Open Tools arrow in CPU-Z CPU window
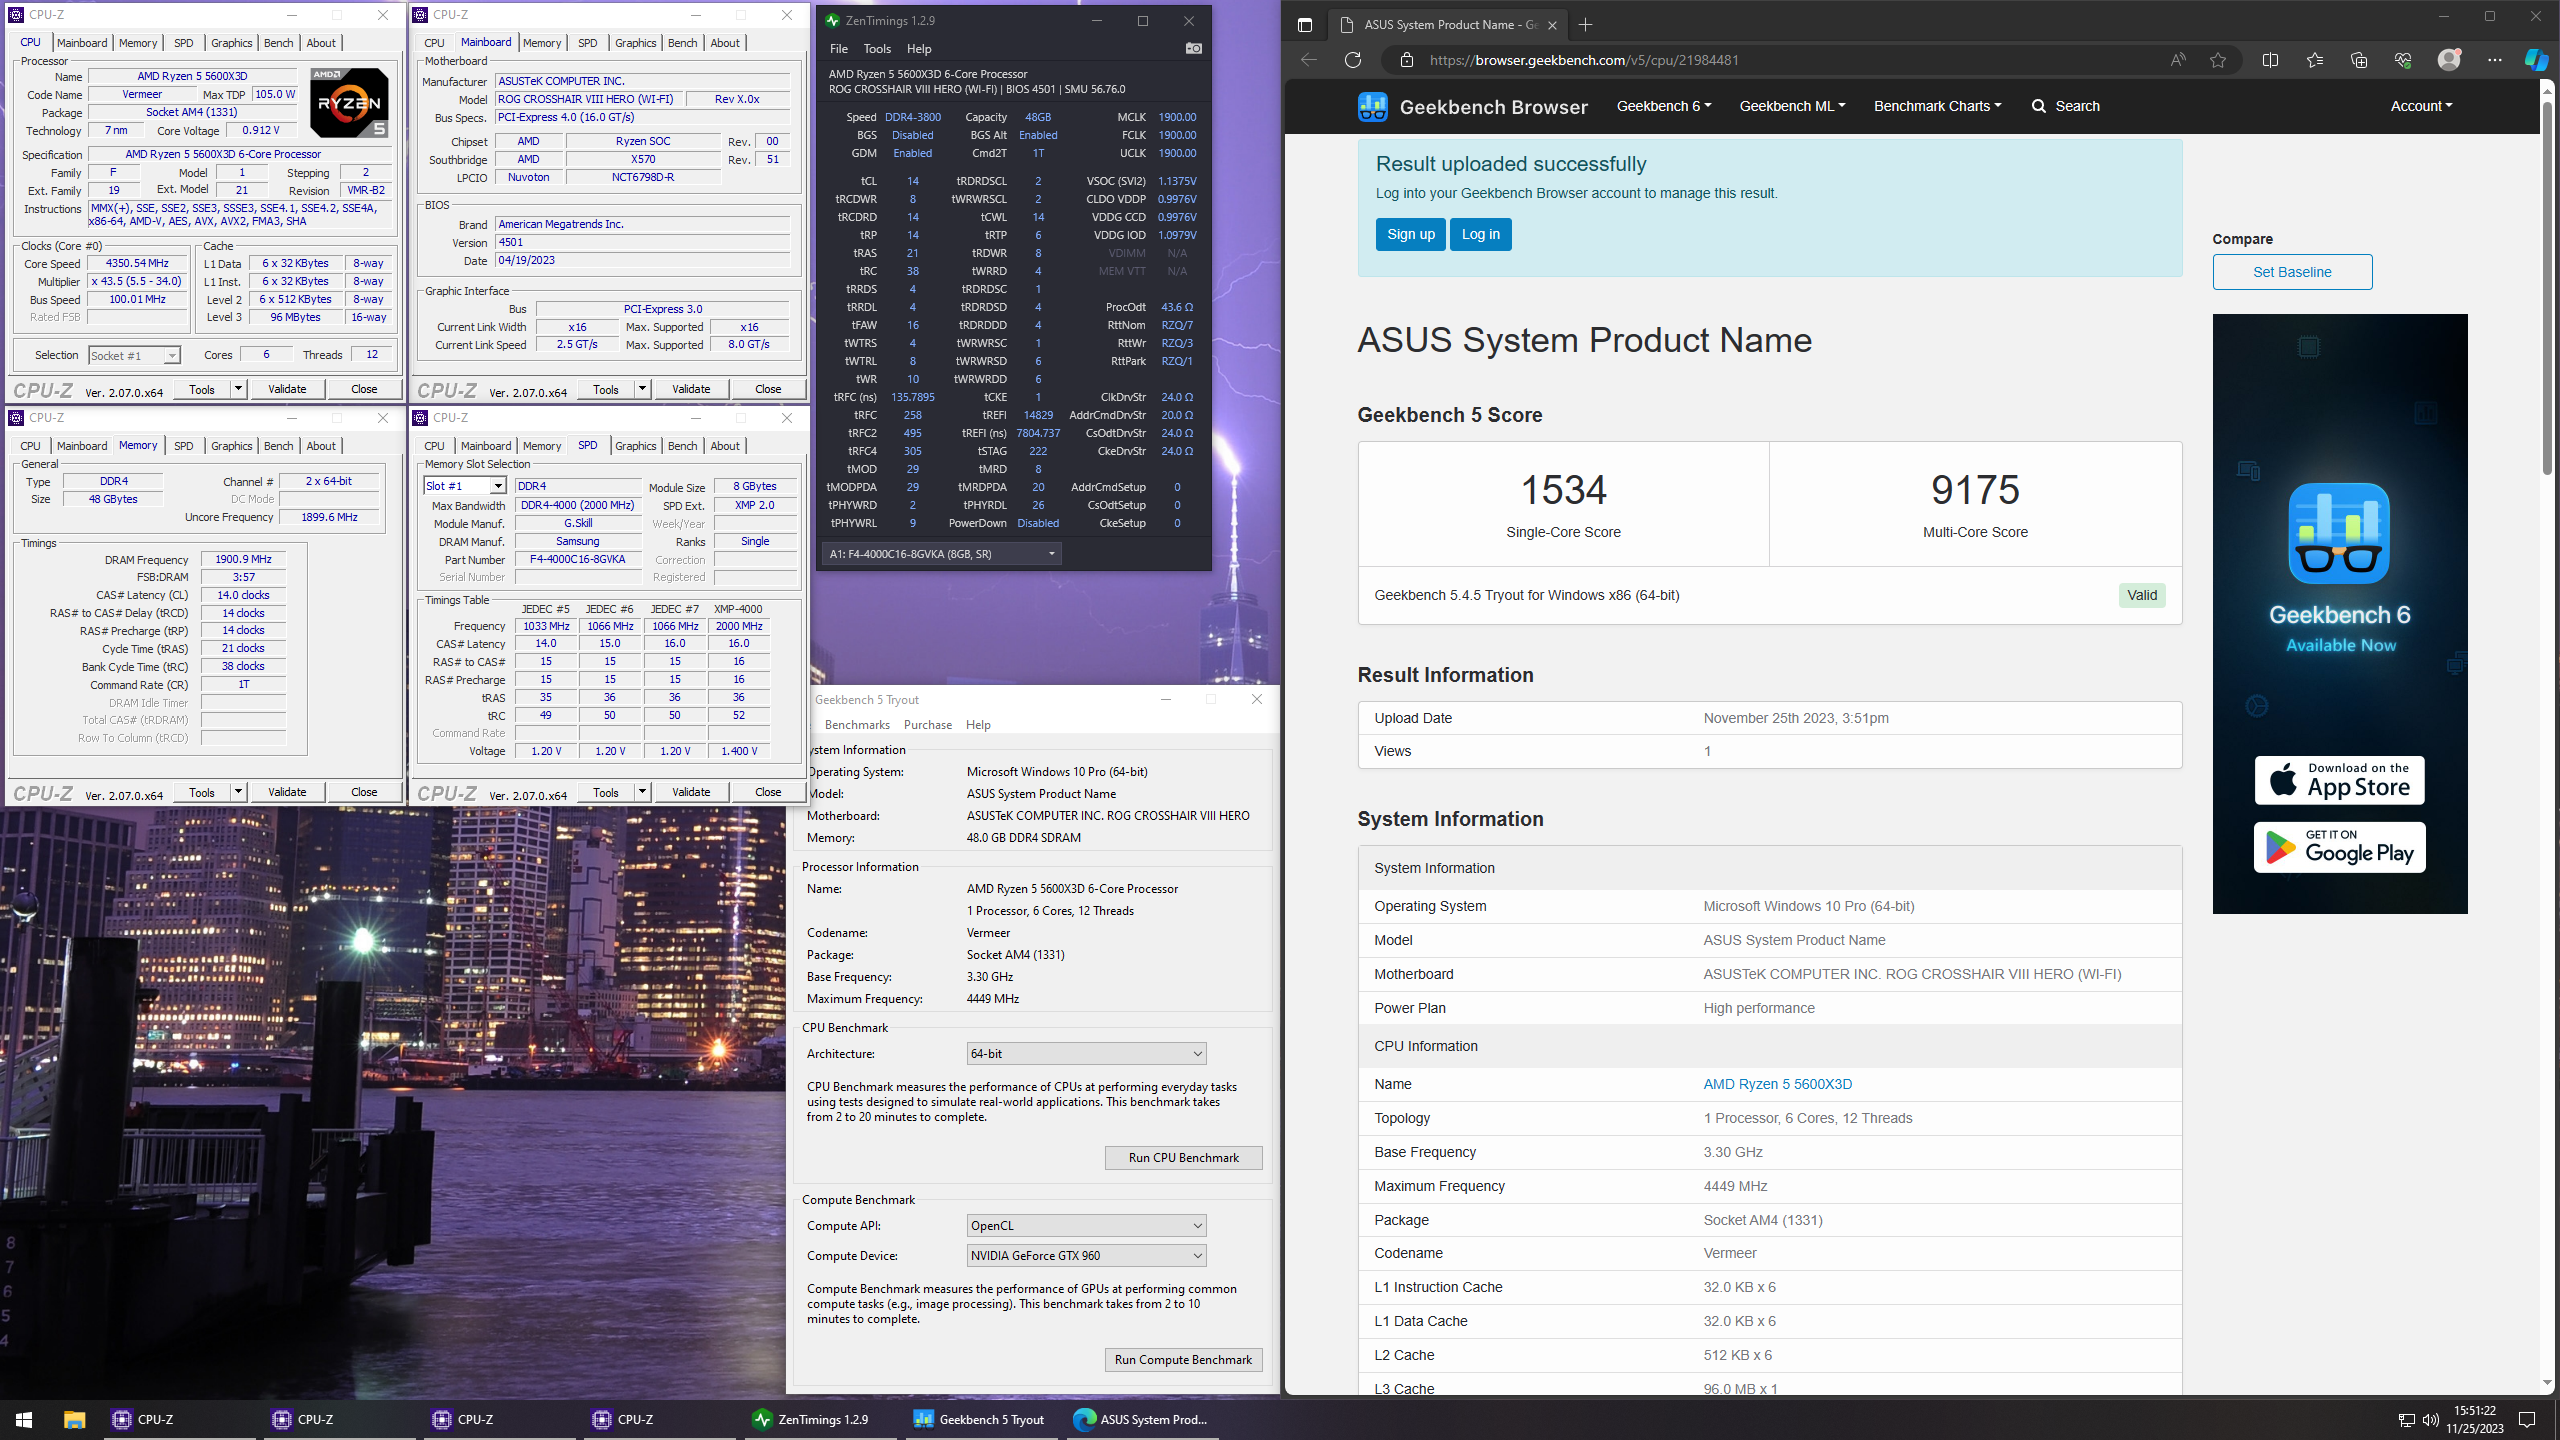Image resolution: width=2560 pixels, height=1440 pixels. click(238, 389)
